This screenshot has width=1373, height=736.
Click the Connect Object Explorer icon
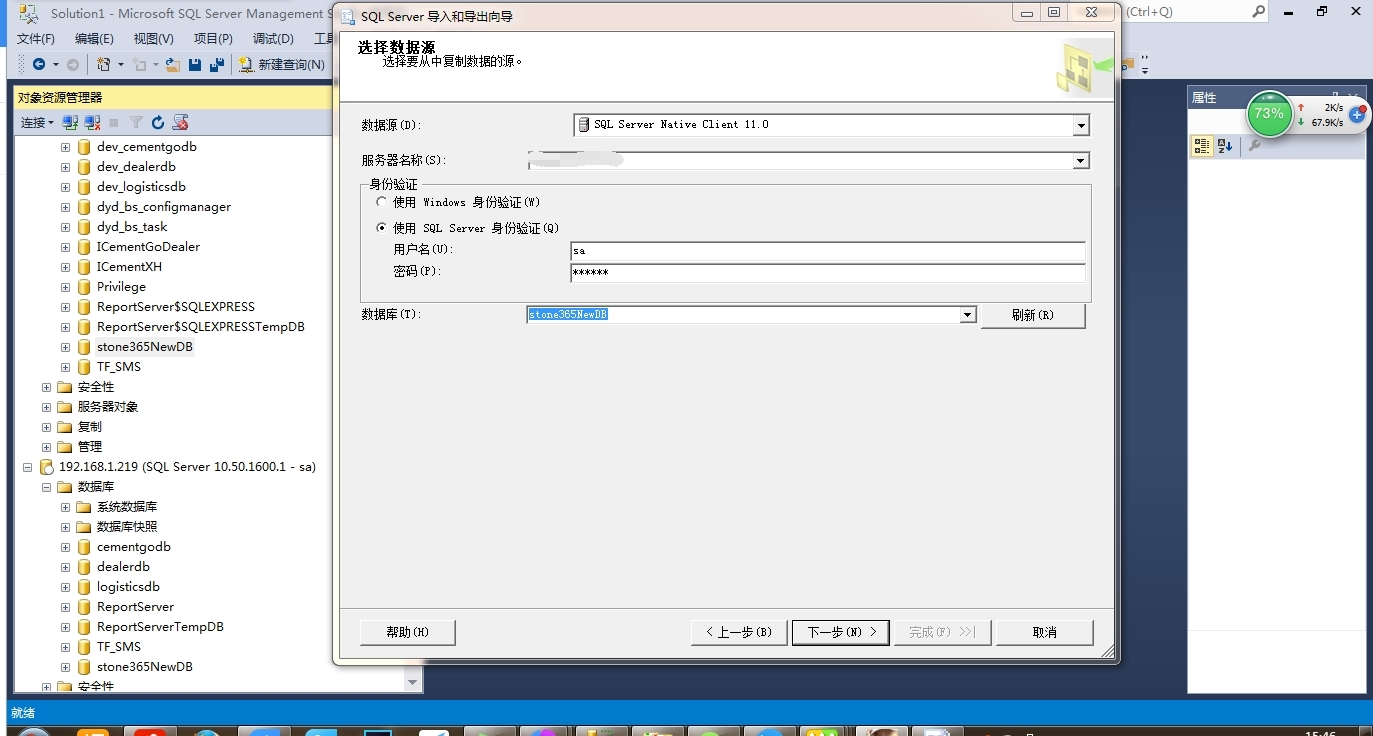point(70,123)
